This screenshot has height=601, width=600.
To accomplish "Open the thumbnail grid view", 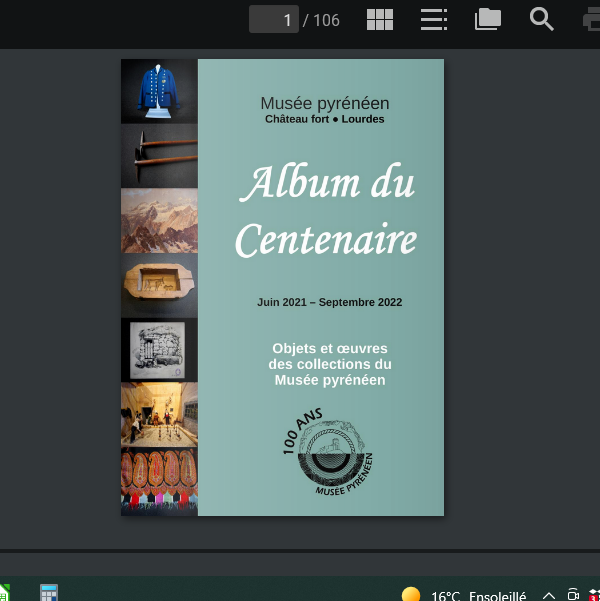I will (380, 19).
